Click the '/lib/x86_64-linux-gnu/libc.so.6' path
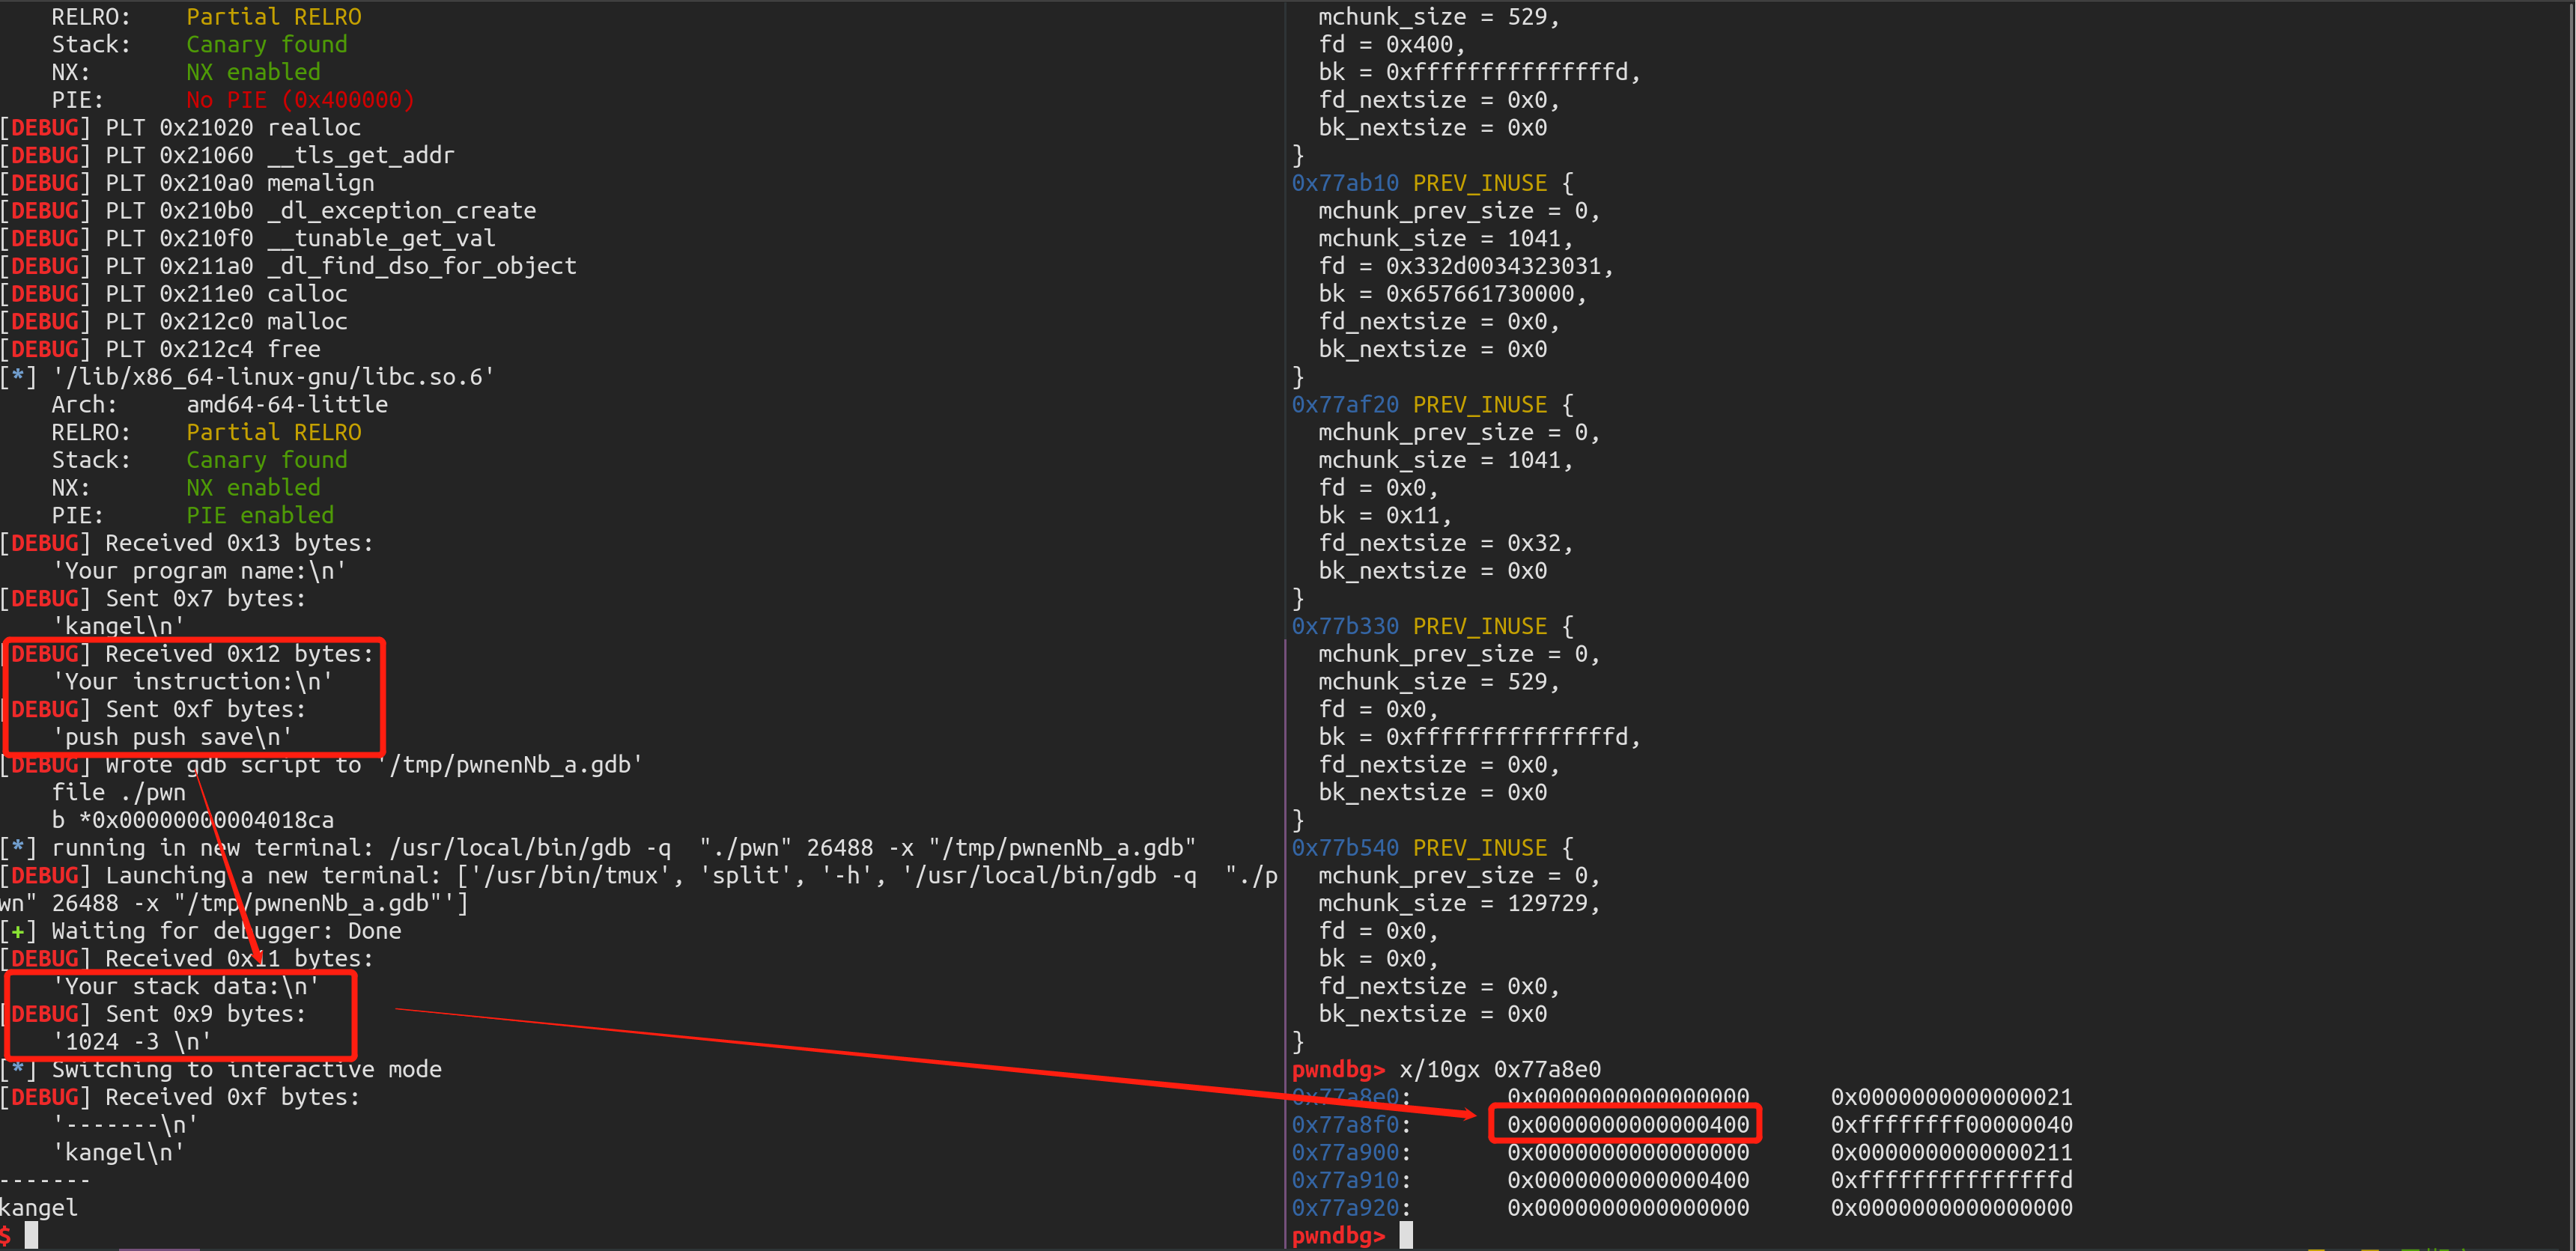This screenshot has width=2576, height=1251. (x=273, y=377)
